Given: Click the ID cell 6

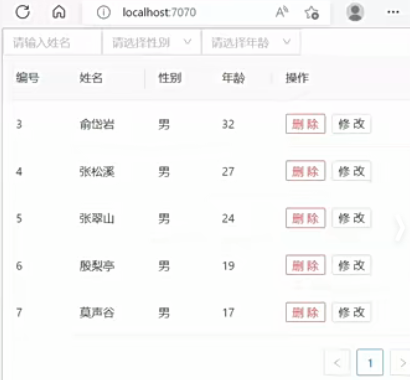Looking at the screenshot, I should coord(19,266).
